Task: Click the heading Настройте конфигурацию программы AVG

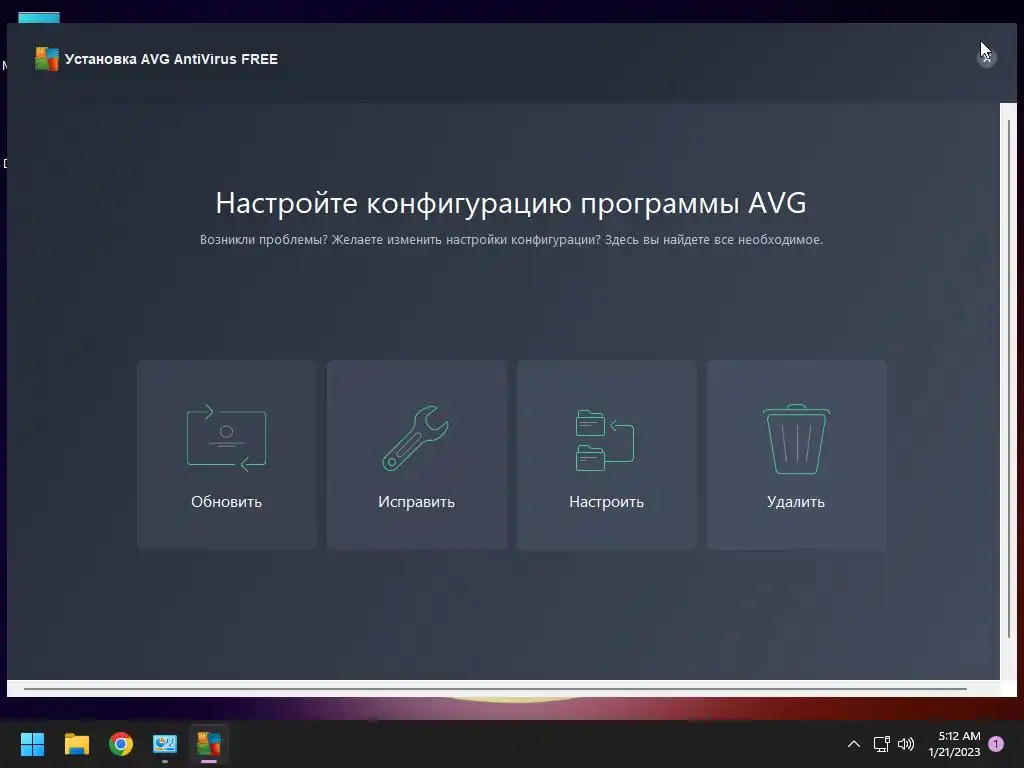Action: pos(511,203)
